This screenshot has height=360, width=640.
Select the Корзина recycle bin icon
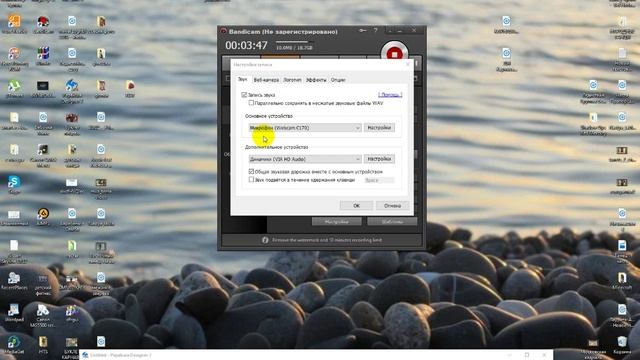pyautogui.click(x=622, y=345)
